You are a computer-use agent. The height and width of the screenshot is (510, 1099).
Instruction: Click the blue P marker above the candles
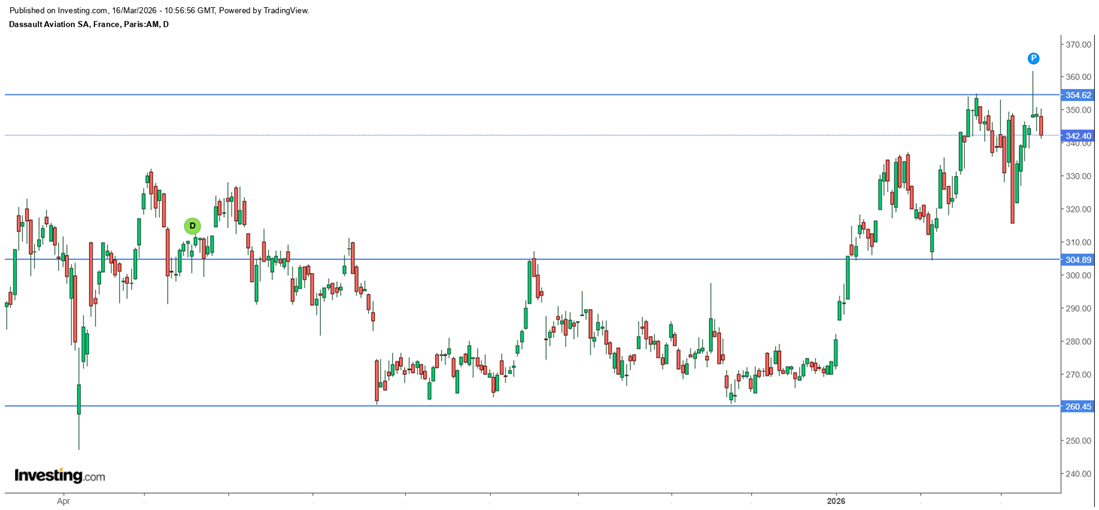click(1033, 59)
